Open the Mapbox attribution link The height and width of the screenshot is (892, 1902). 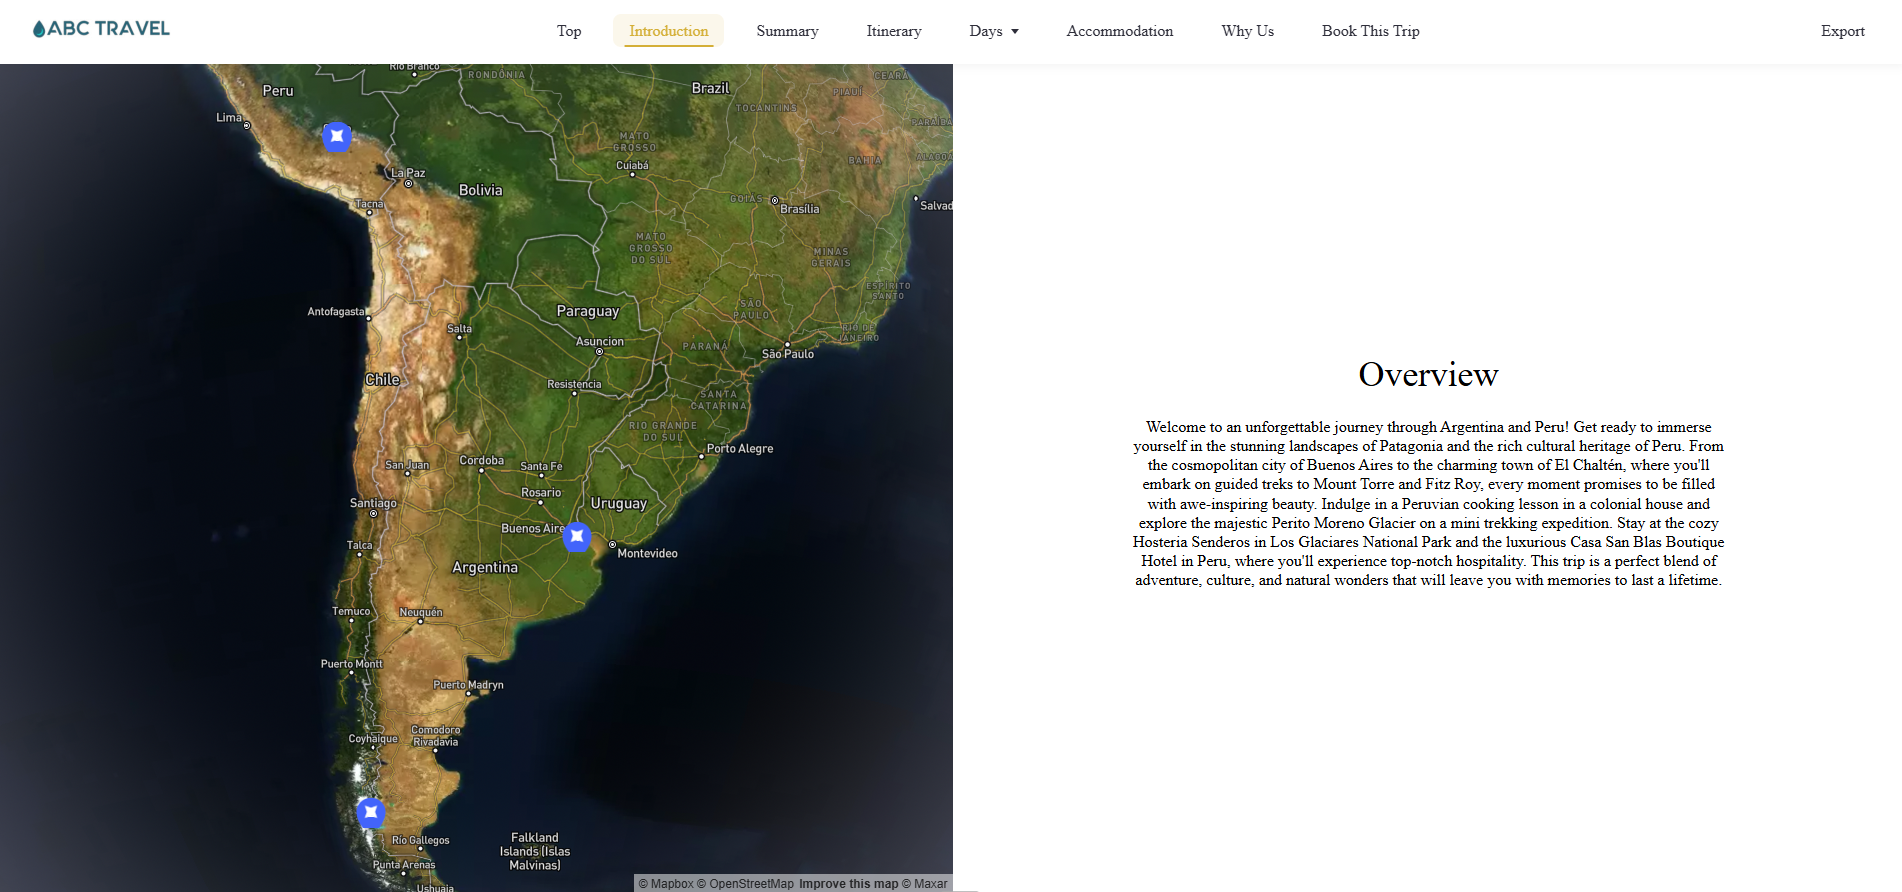click(666, 884)
